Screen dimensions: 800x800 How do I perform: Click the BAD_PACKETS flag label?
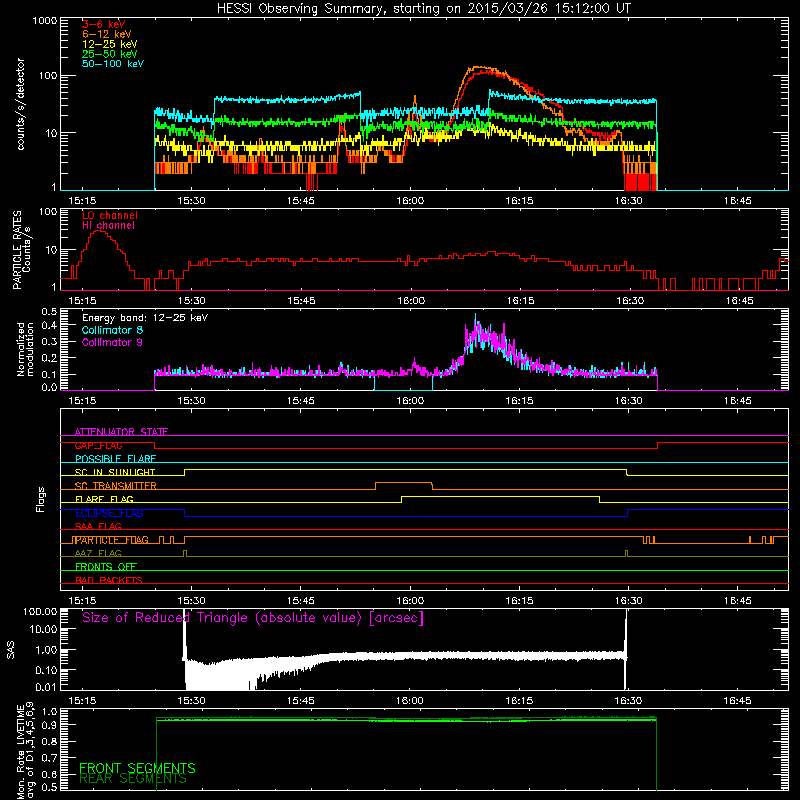point(109,580)
